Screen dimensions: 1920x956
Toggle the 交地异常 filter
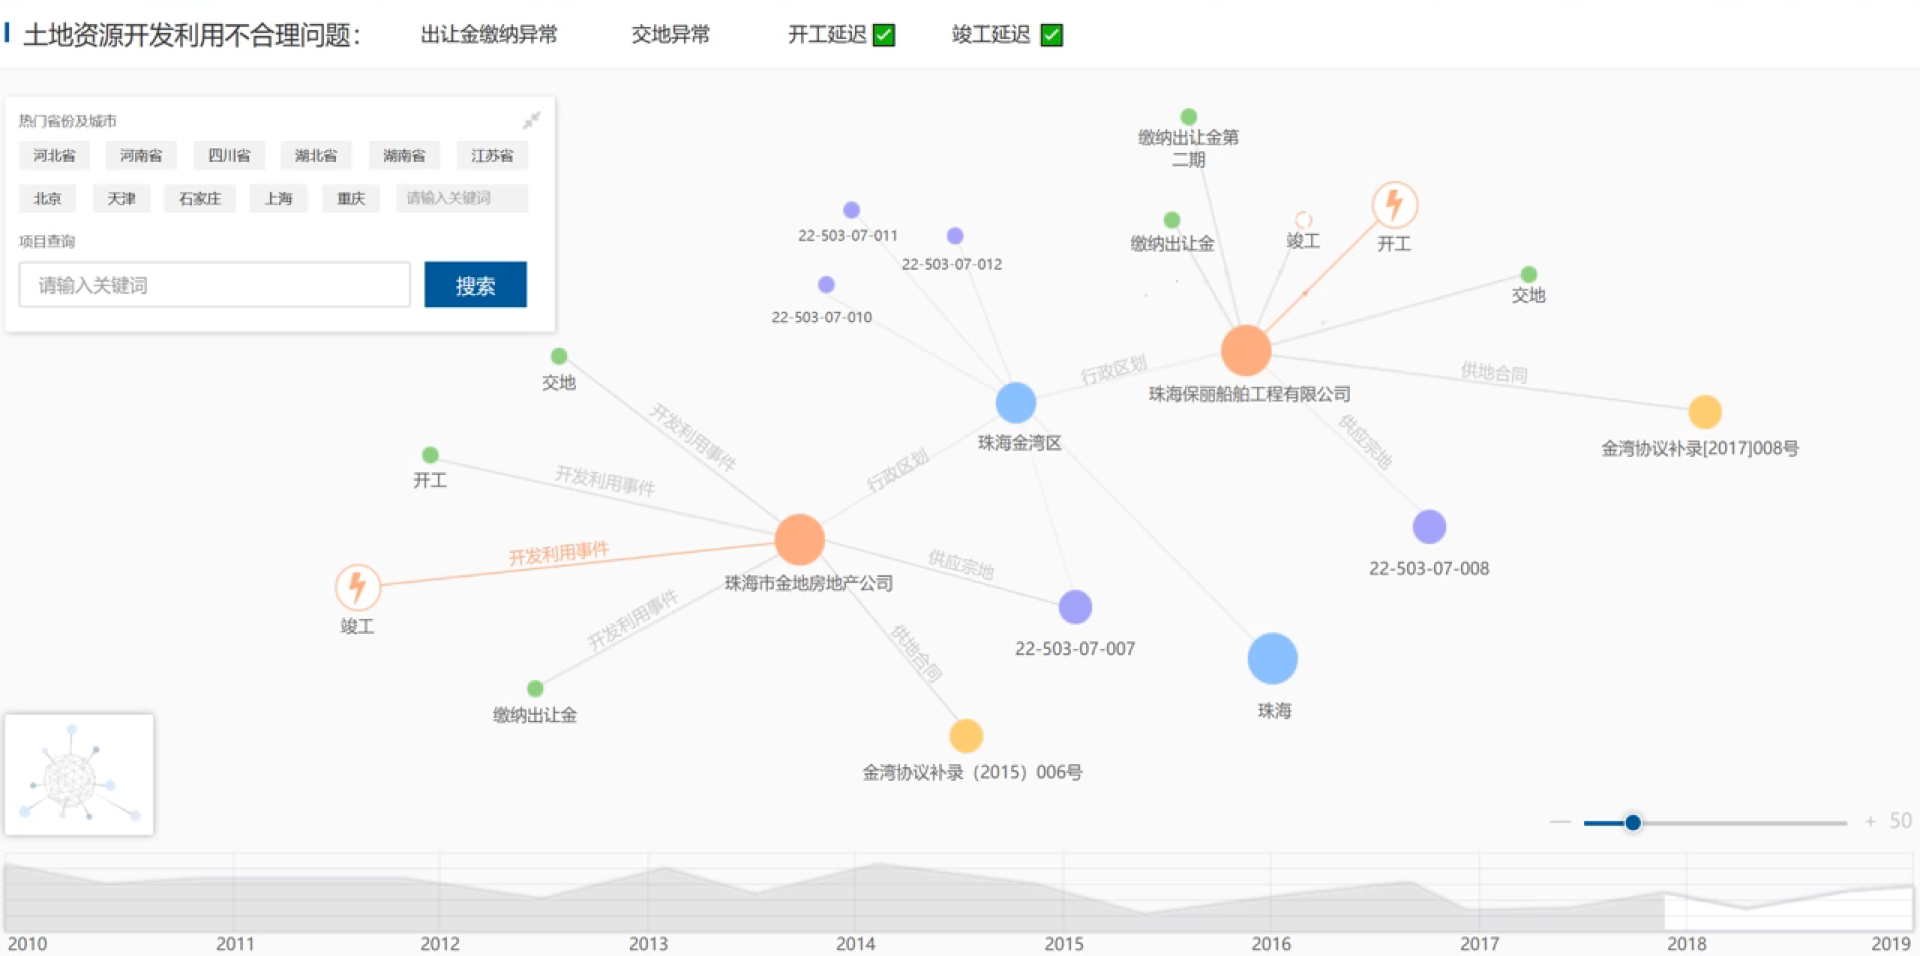click(x=670, y=35)
